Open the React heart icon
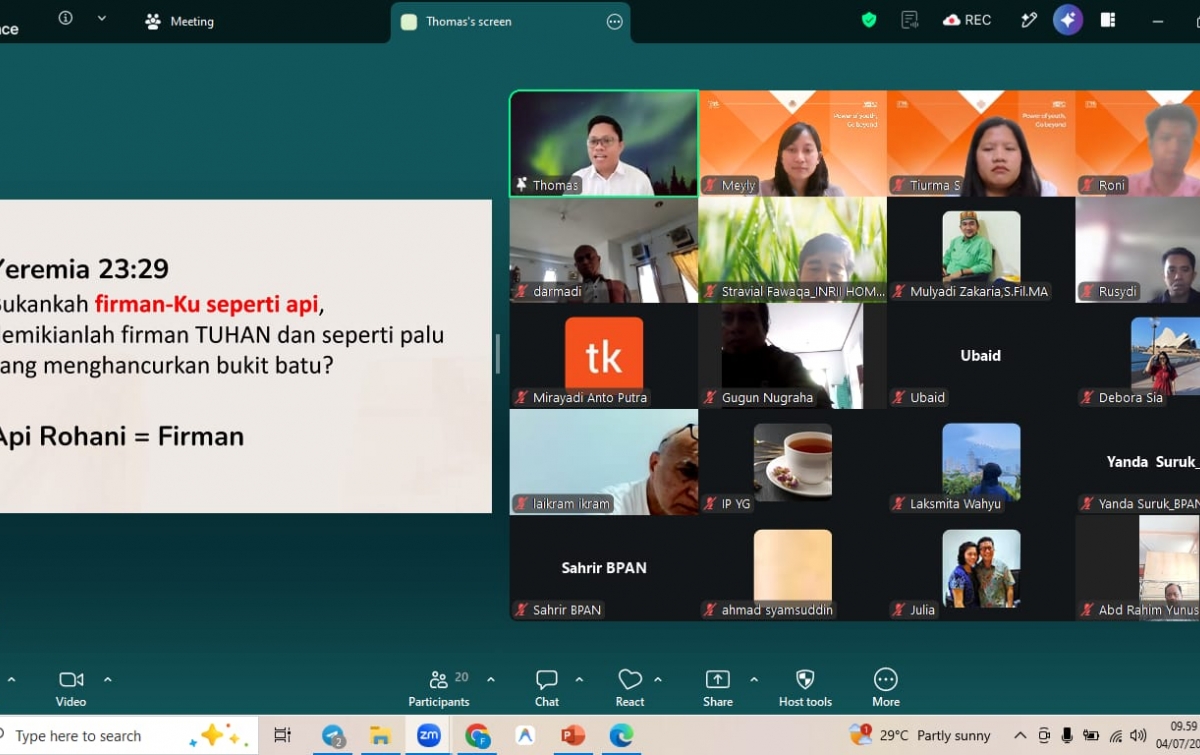The width and height of the screenshot is (1200, 755). tap(630, 680)
